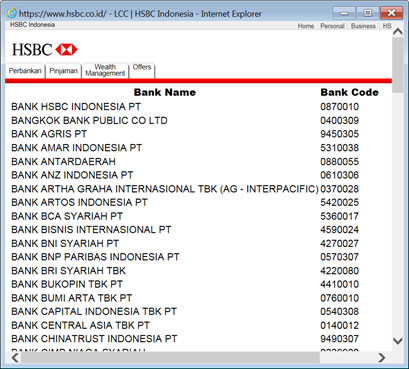Viewport: 409px width, 369px height.
Task: Select BANK BCA SYARIAH PT entry
Action: (x=67, y=216)
